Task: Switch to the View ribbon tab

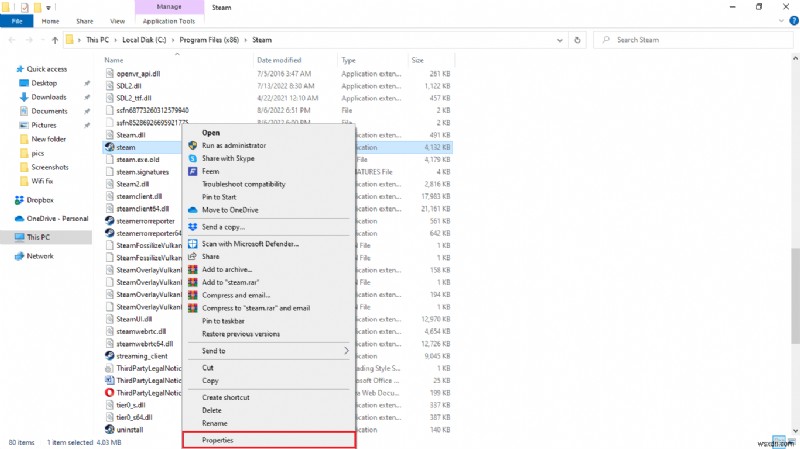Action: coord(117,21)
